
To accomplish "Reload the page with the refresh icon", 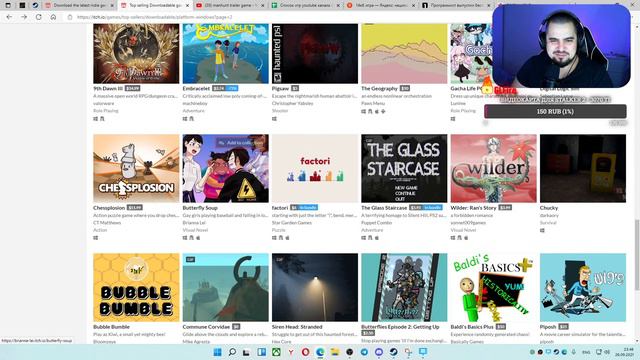I will coord(39,17).
